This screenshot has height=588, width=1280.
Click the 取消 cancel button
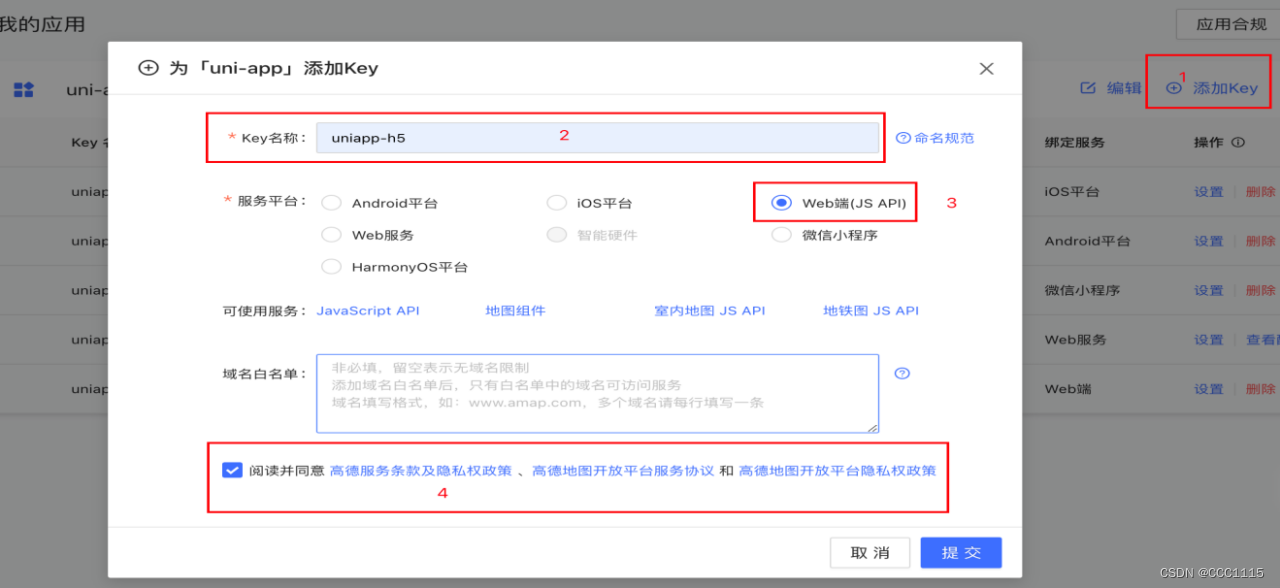[870, 553]
